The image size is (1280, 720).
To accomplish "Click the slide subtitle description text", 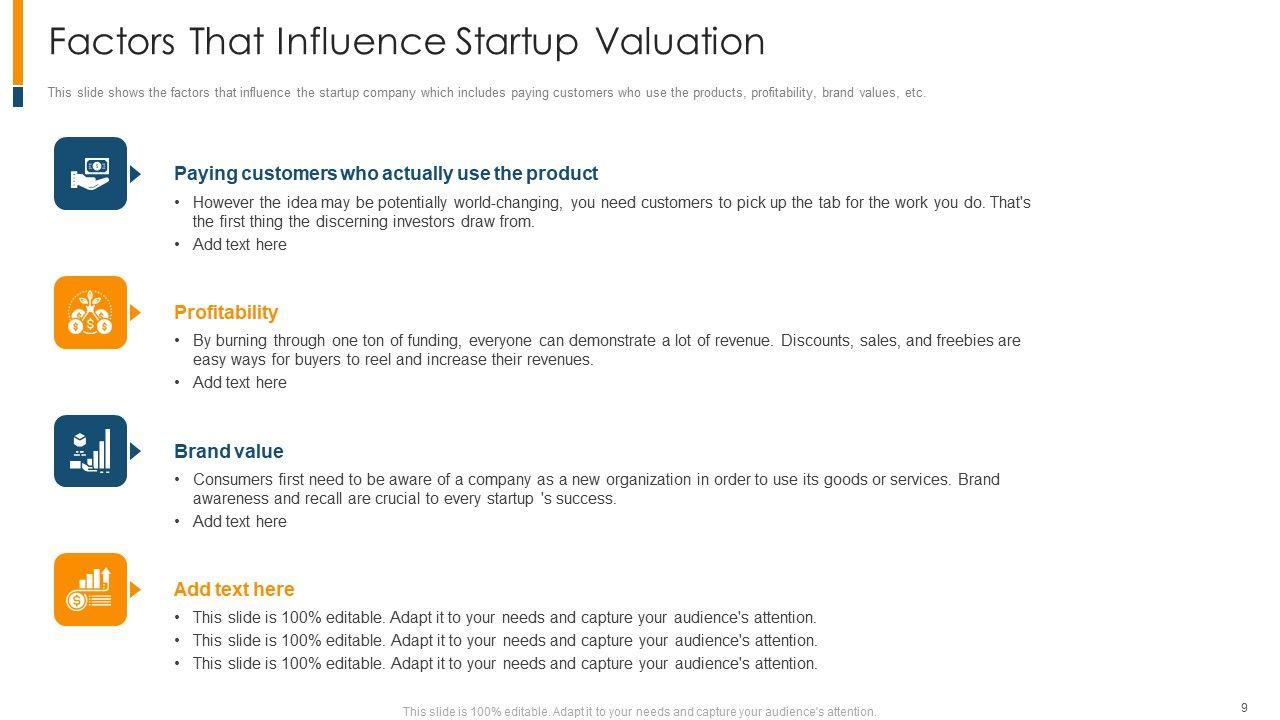I will coord(486,93).
